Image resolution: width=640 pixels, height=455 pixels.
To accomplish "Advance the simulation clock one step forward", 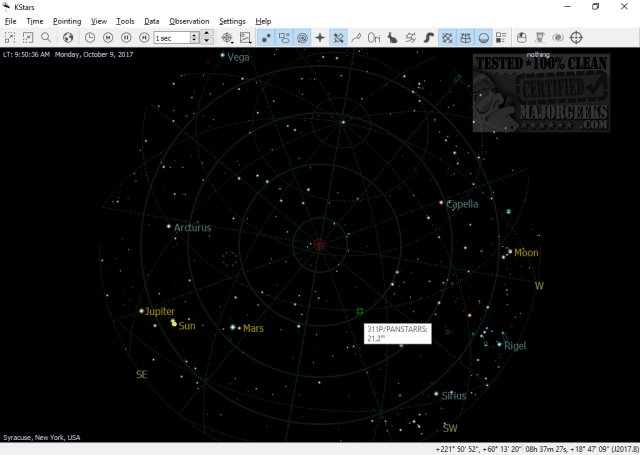I will (144, 38).
